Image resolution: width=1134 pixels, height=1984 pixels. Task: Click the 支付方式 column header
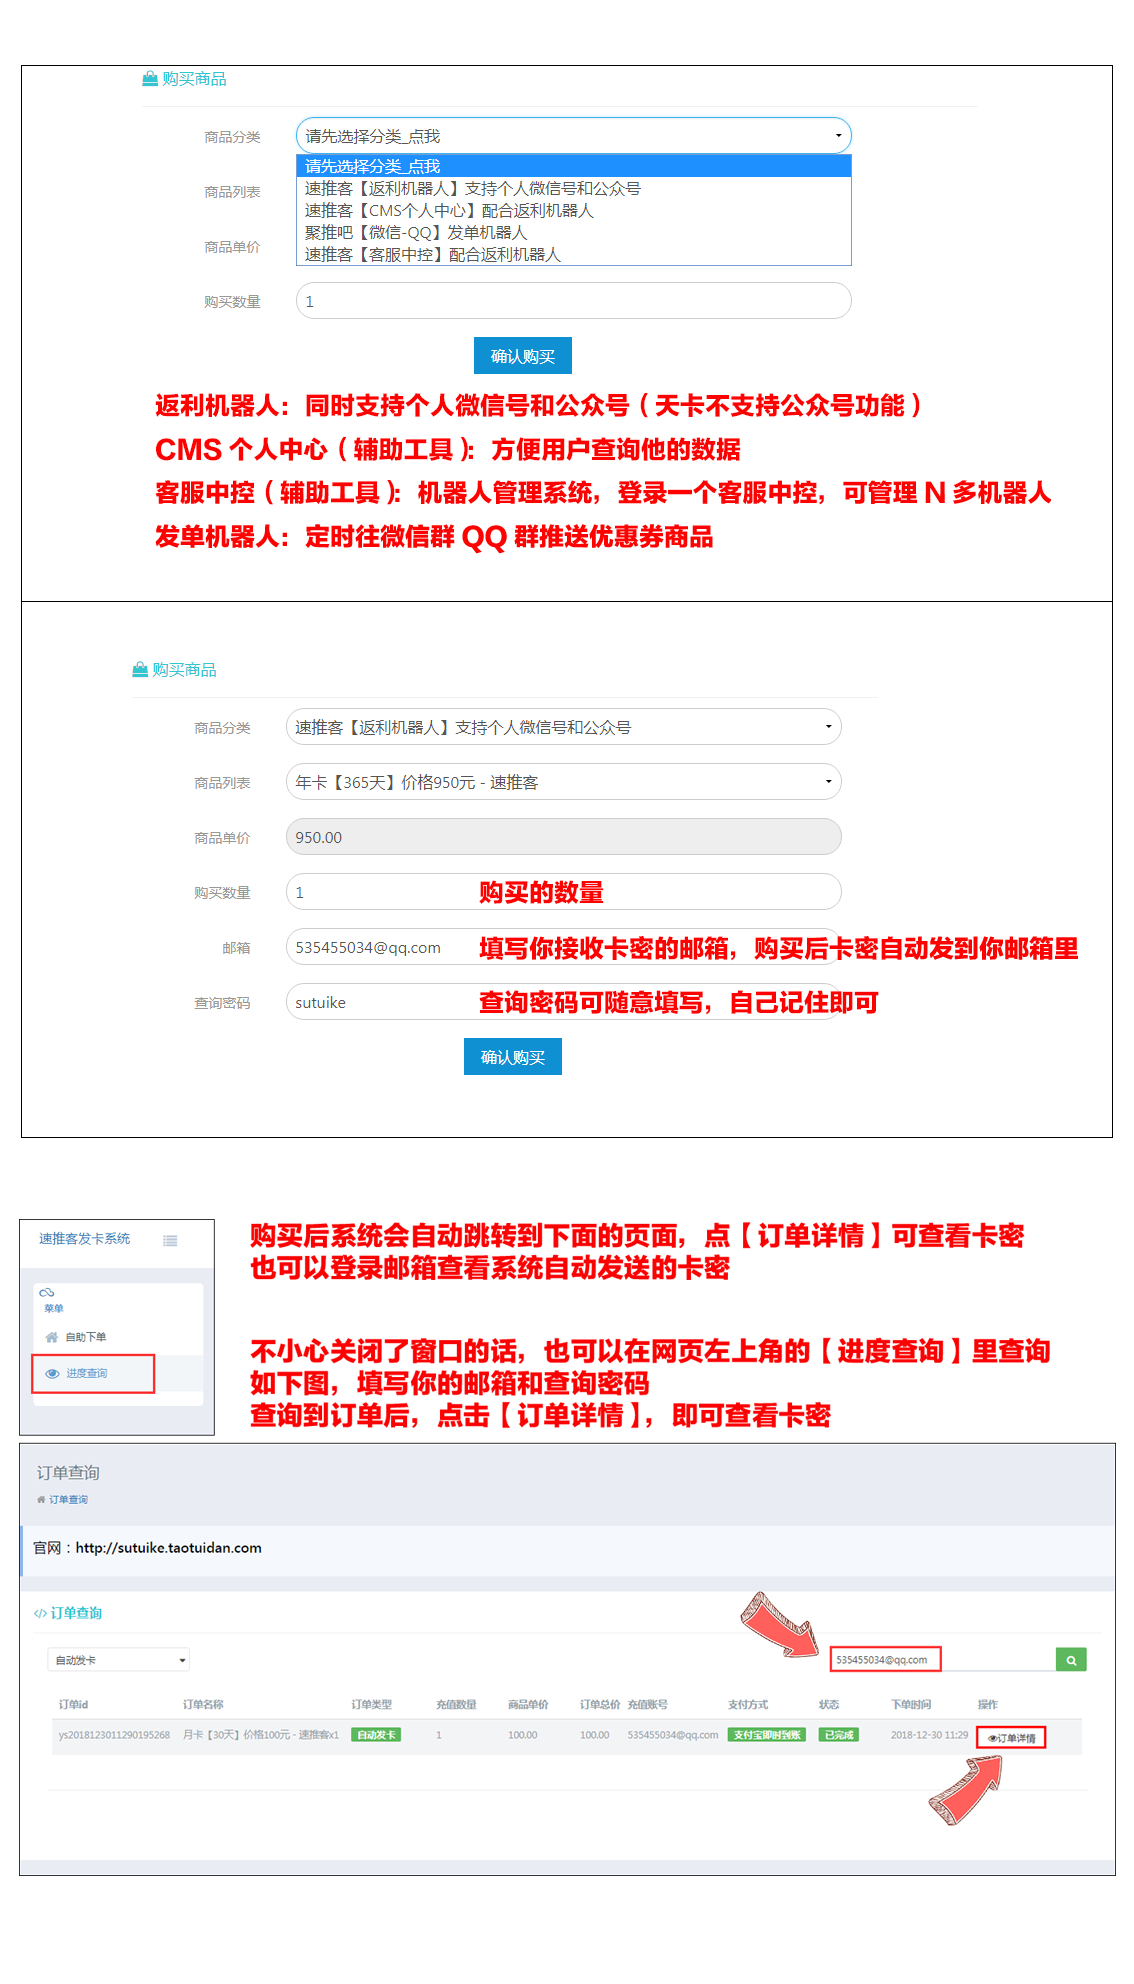point(748,1705)
